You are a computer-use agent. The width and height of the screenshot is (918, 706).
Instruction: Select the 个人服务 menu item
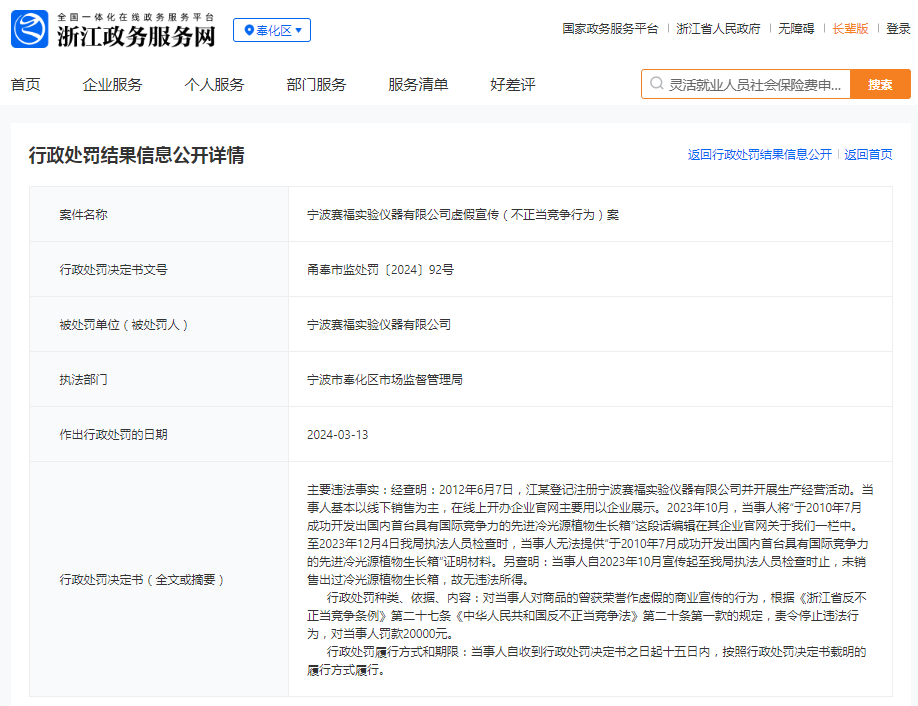tap(214, 85)
